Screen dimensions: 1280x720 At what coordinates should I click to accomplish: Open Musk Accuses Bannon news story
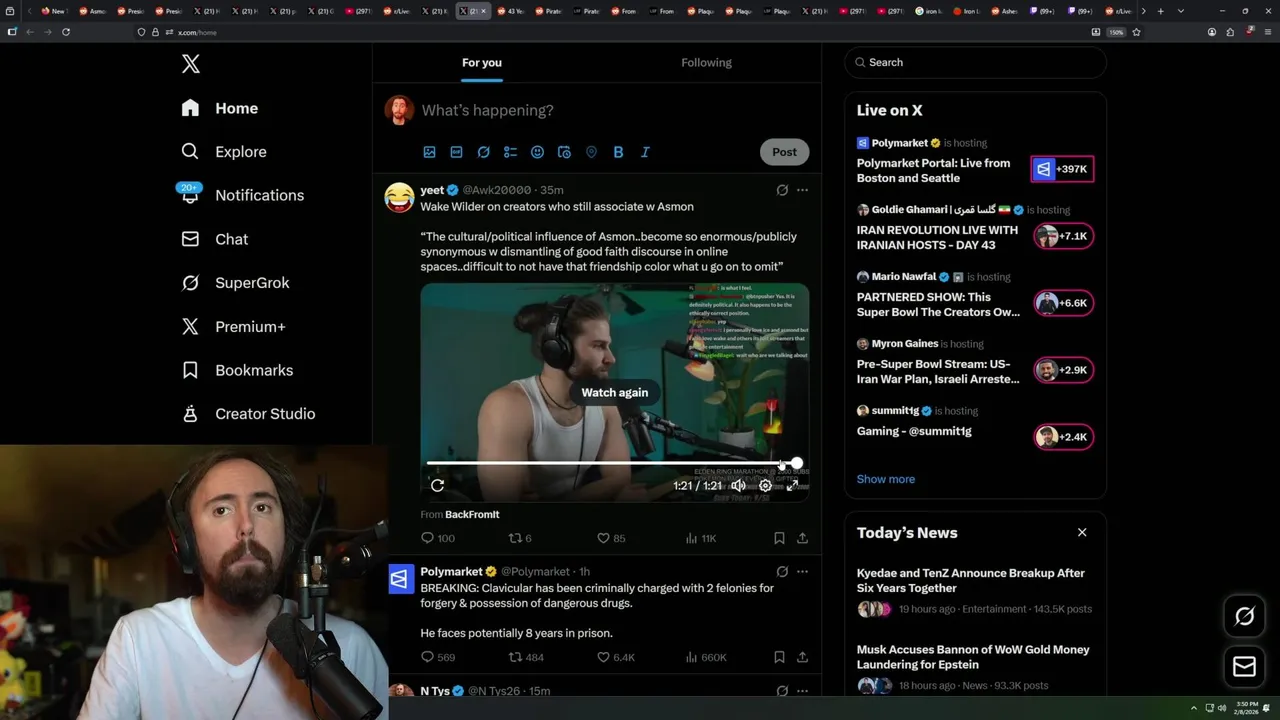tap(975, 668)
